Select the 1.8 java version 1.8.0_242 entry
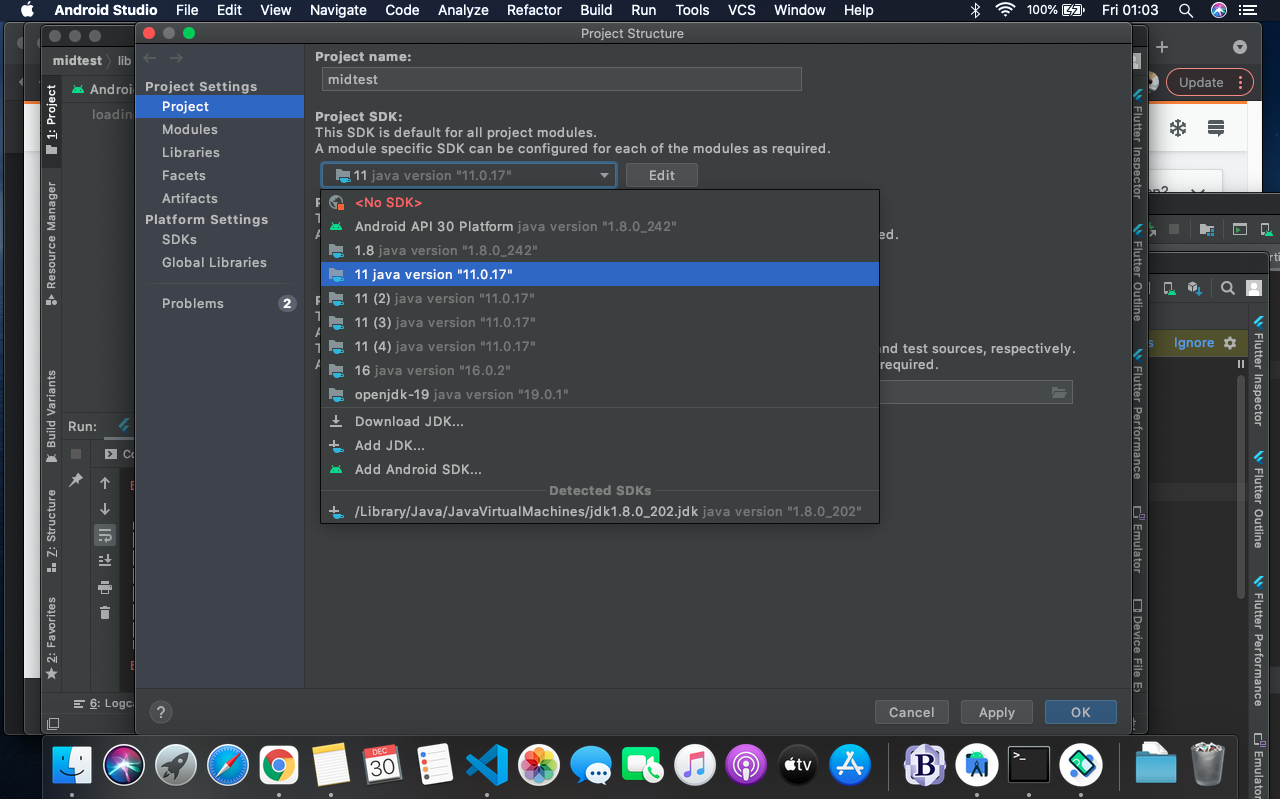This screenshot has width=1280, height=799. [x=599, y=250]
